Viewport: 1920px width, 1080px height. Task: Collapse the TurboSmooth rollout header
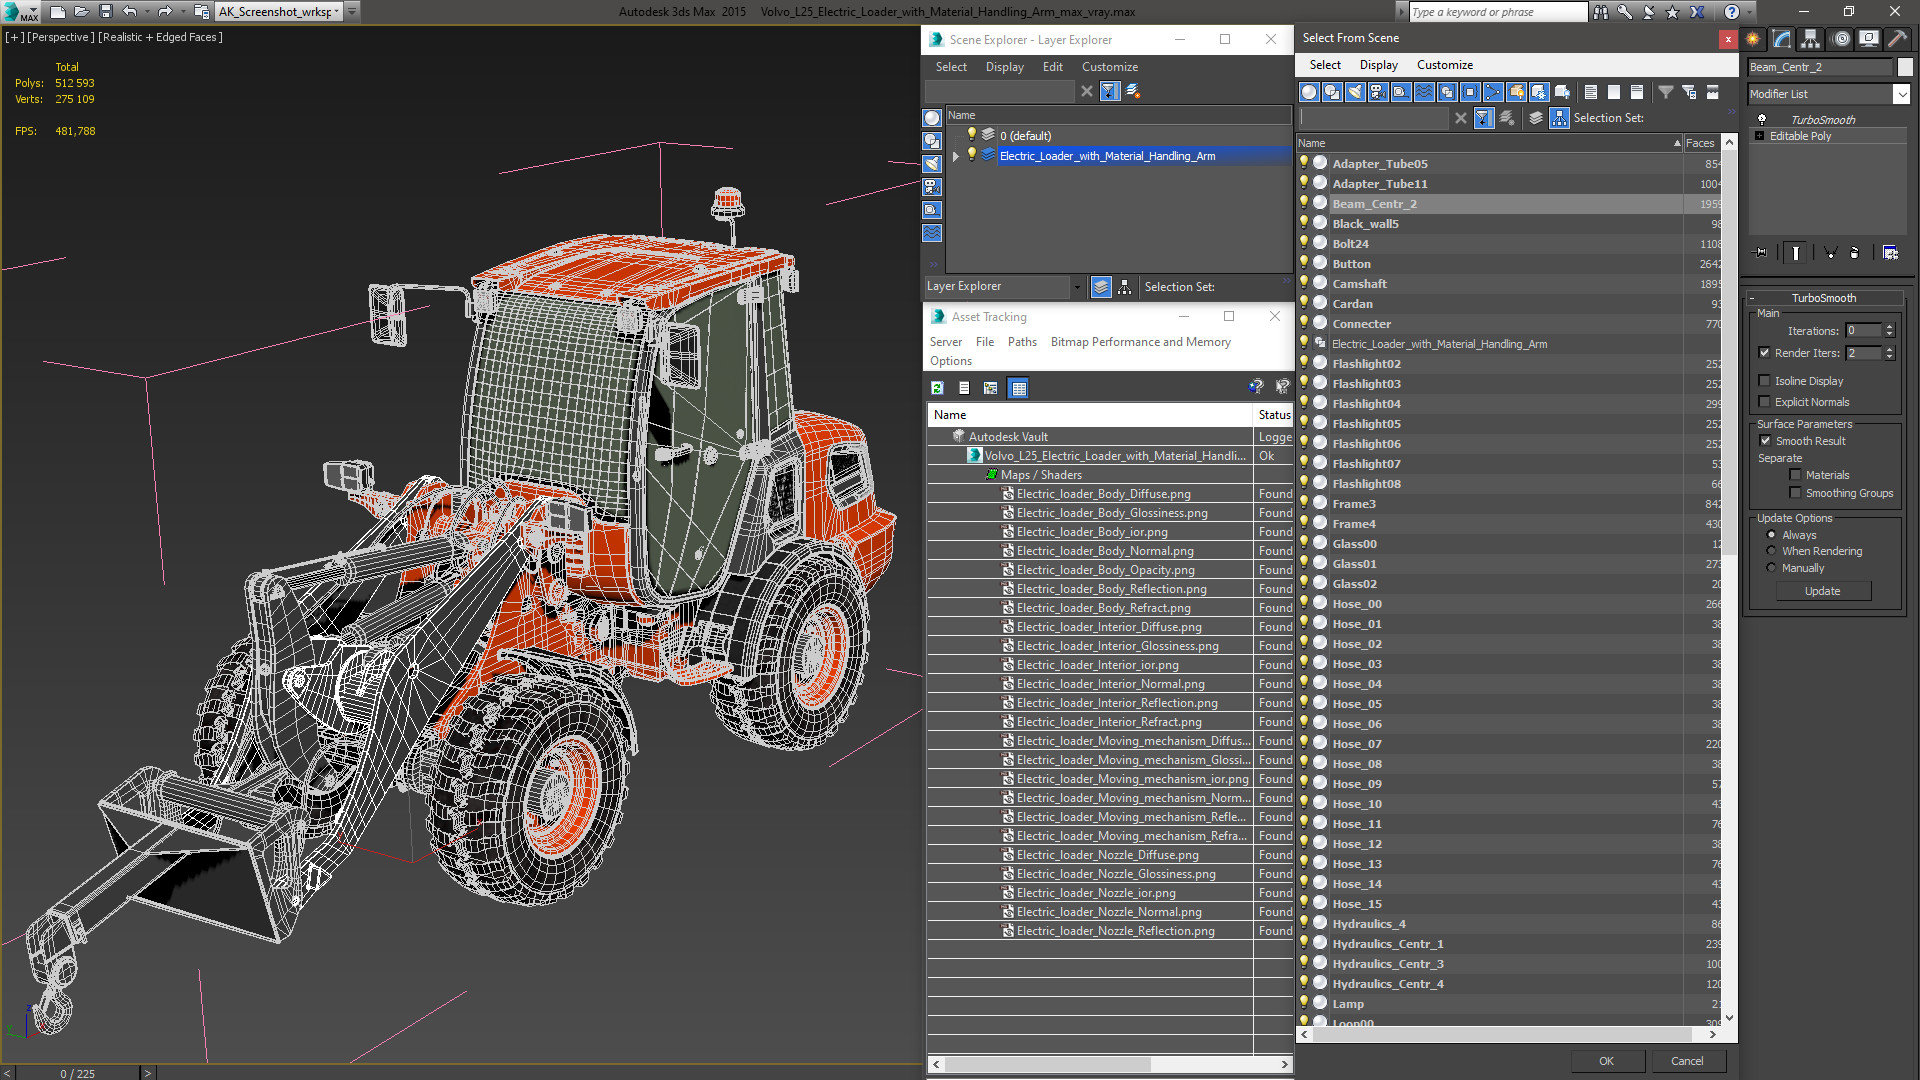point(1823,298)
